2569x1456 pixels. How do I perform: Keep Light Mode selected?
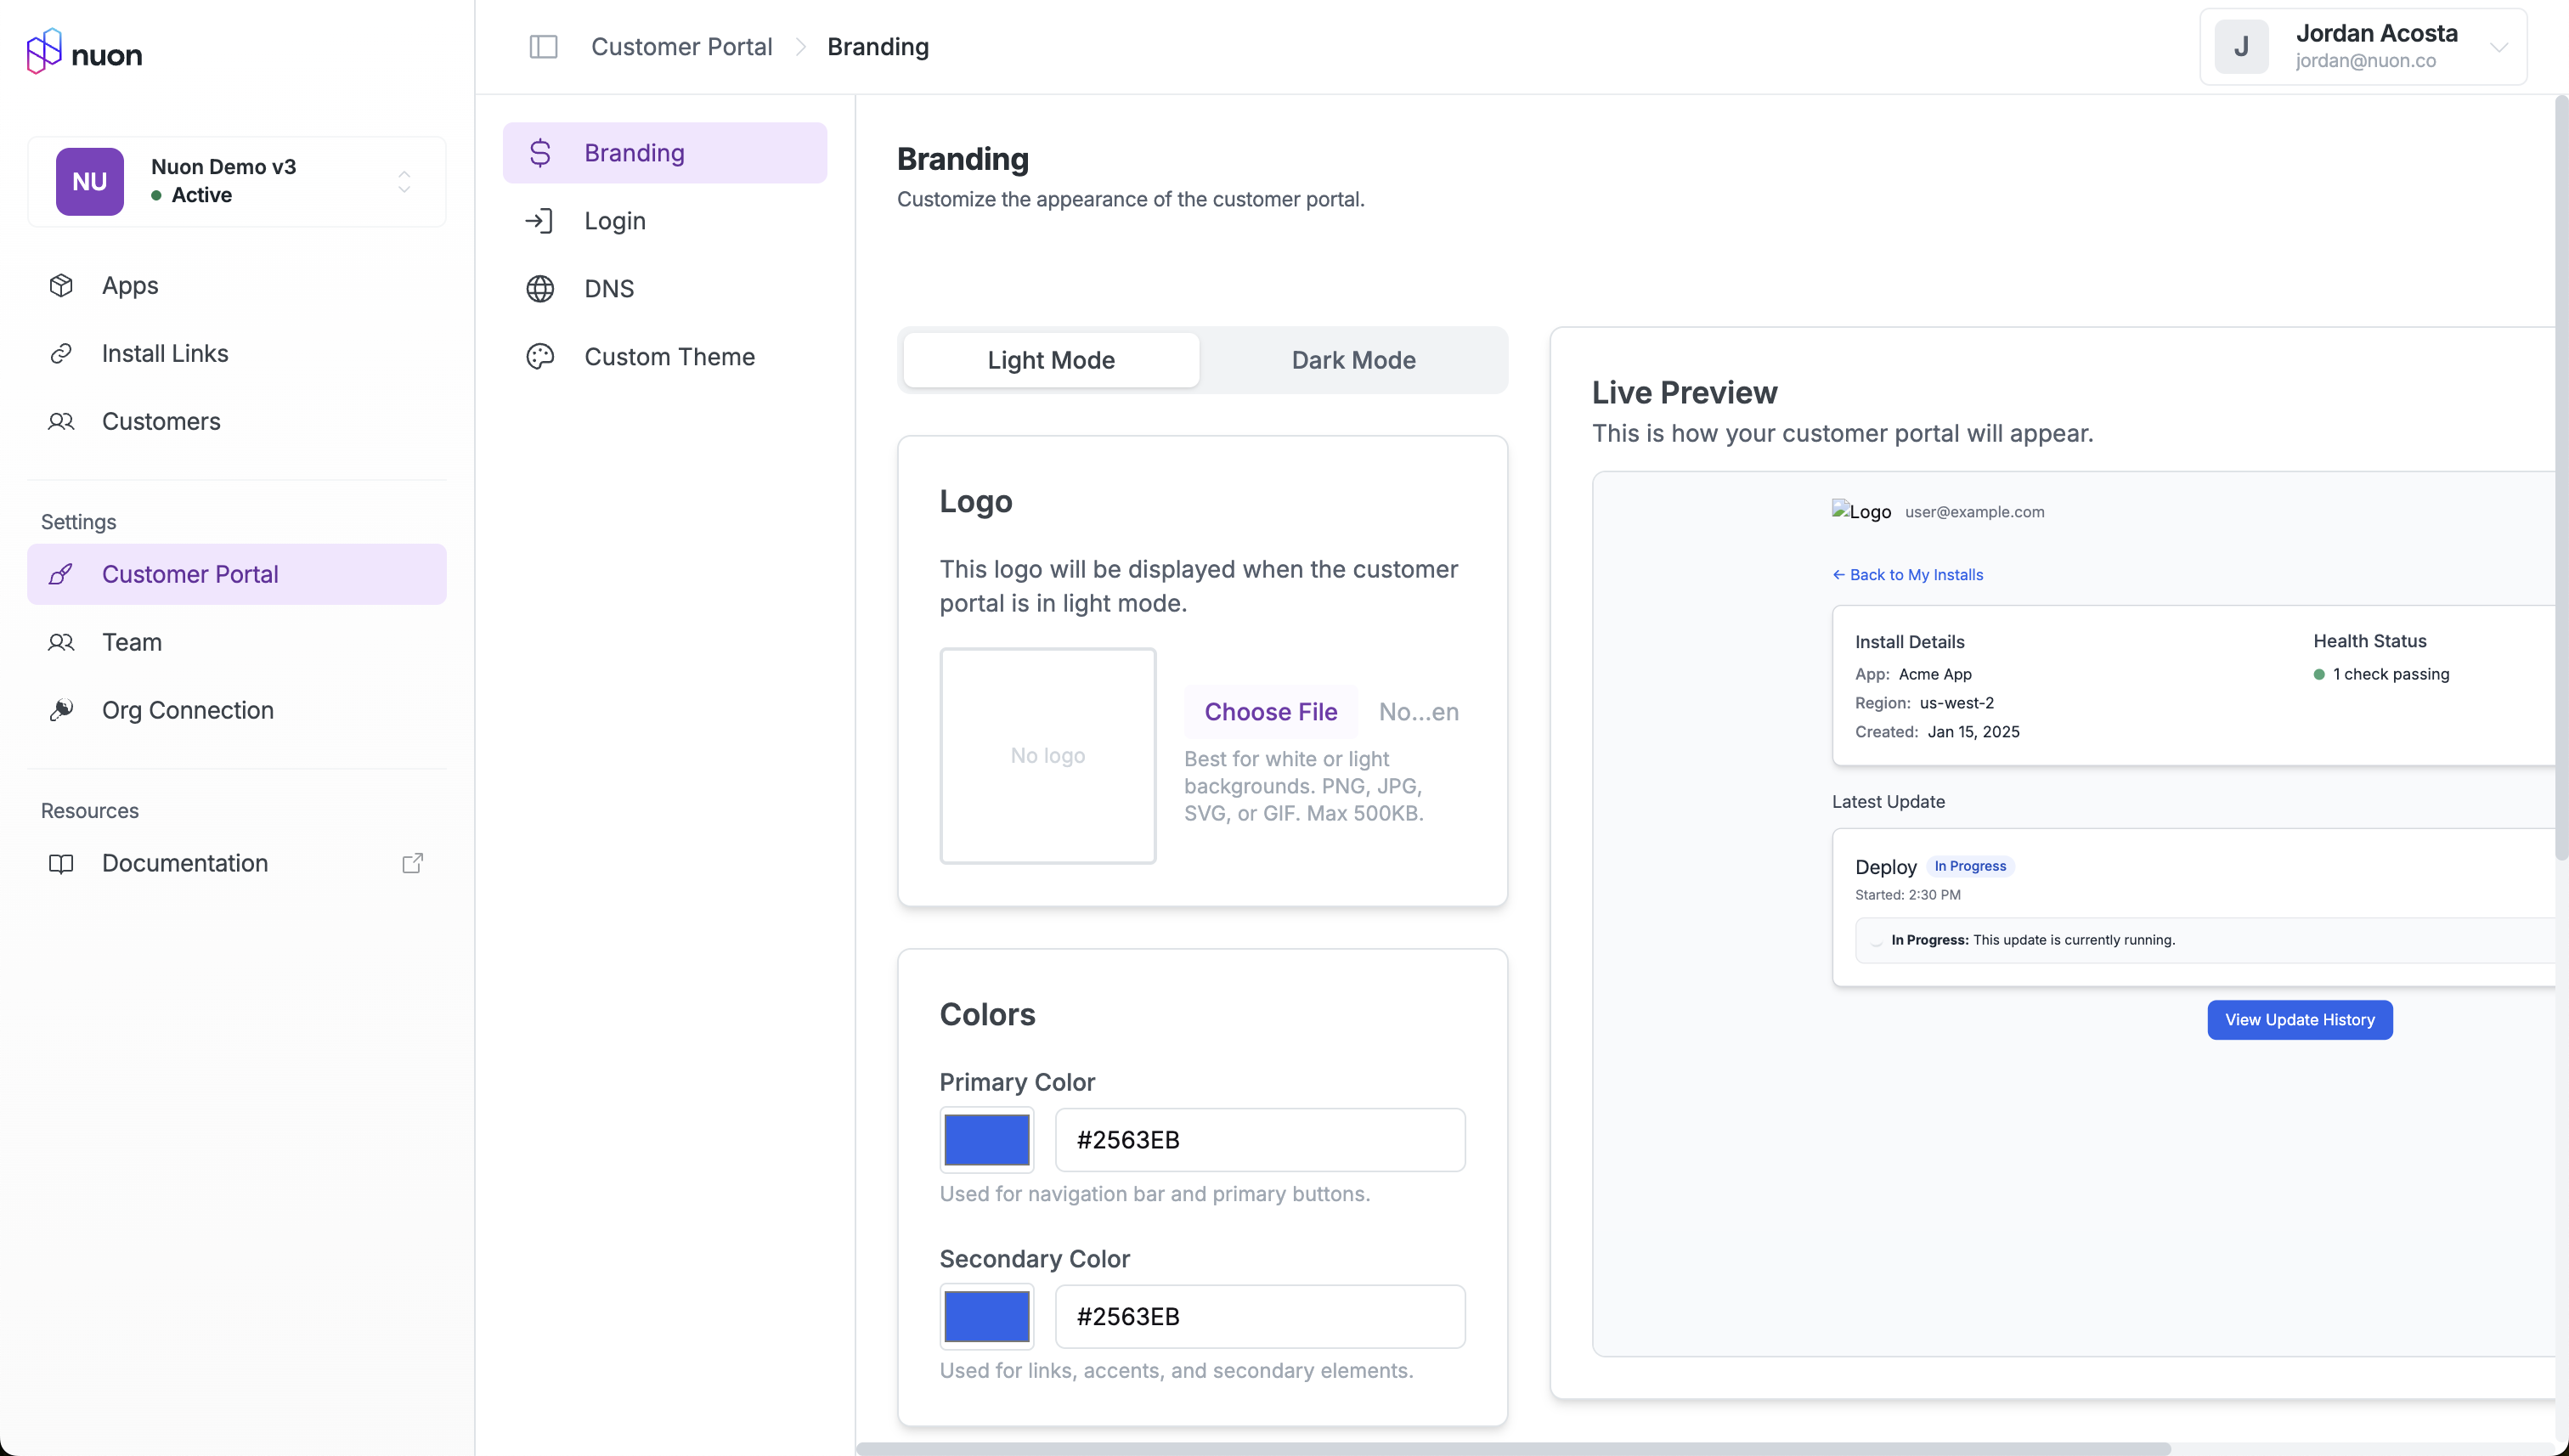(1050, 359)
